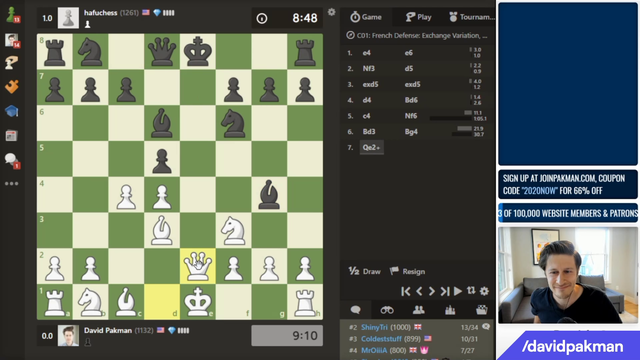Step back one move
The image size is (640, 360).
(x=419, y=291)
